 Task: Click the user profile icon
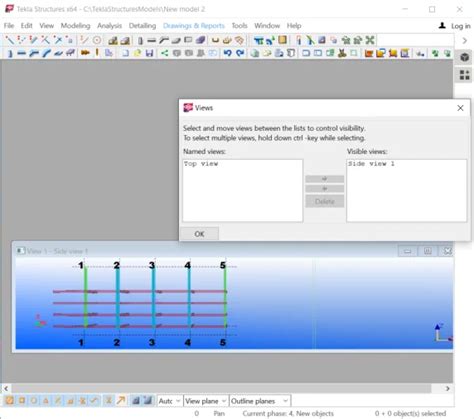(442, 26)
